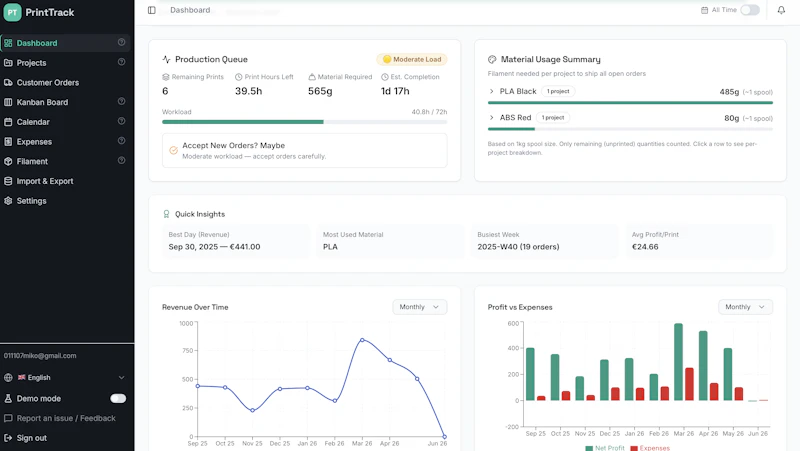Click the help icon beside Projects
This screenshot has width=800, height=451.
(121, 62)
